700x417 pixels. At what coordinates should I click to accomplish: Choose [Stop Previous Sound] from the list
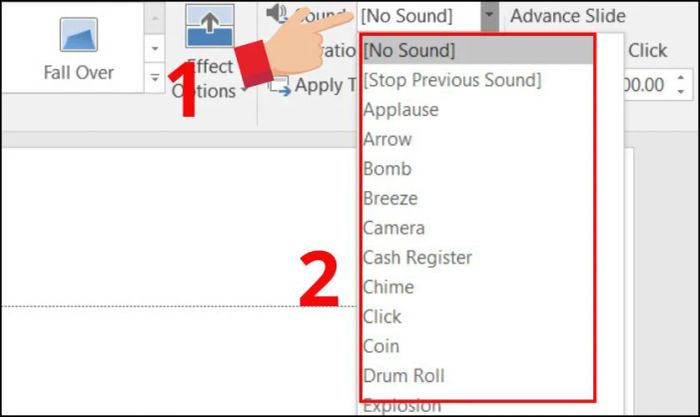(x=477, y=80)
